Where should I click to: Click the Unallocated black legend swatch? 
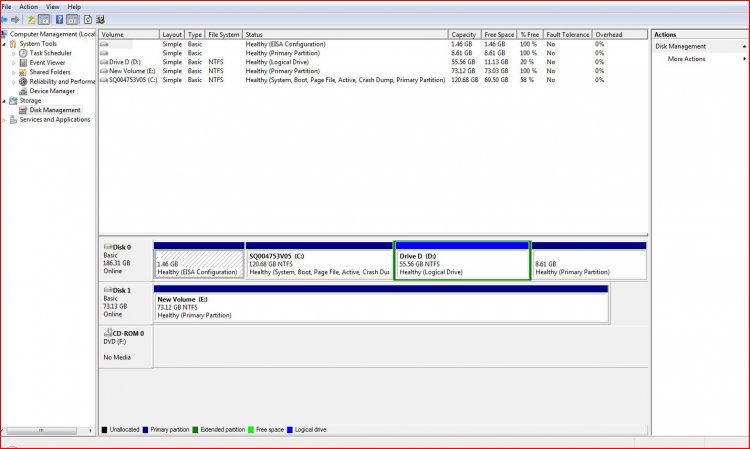point(104,429)
